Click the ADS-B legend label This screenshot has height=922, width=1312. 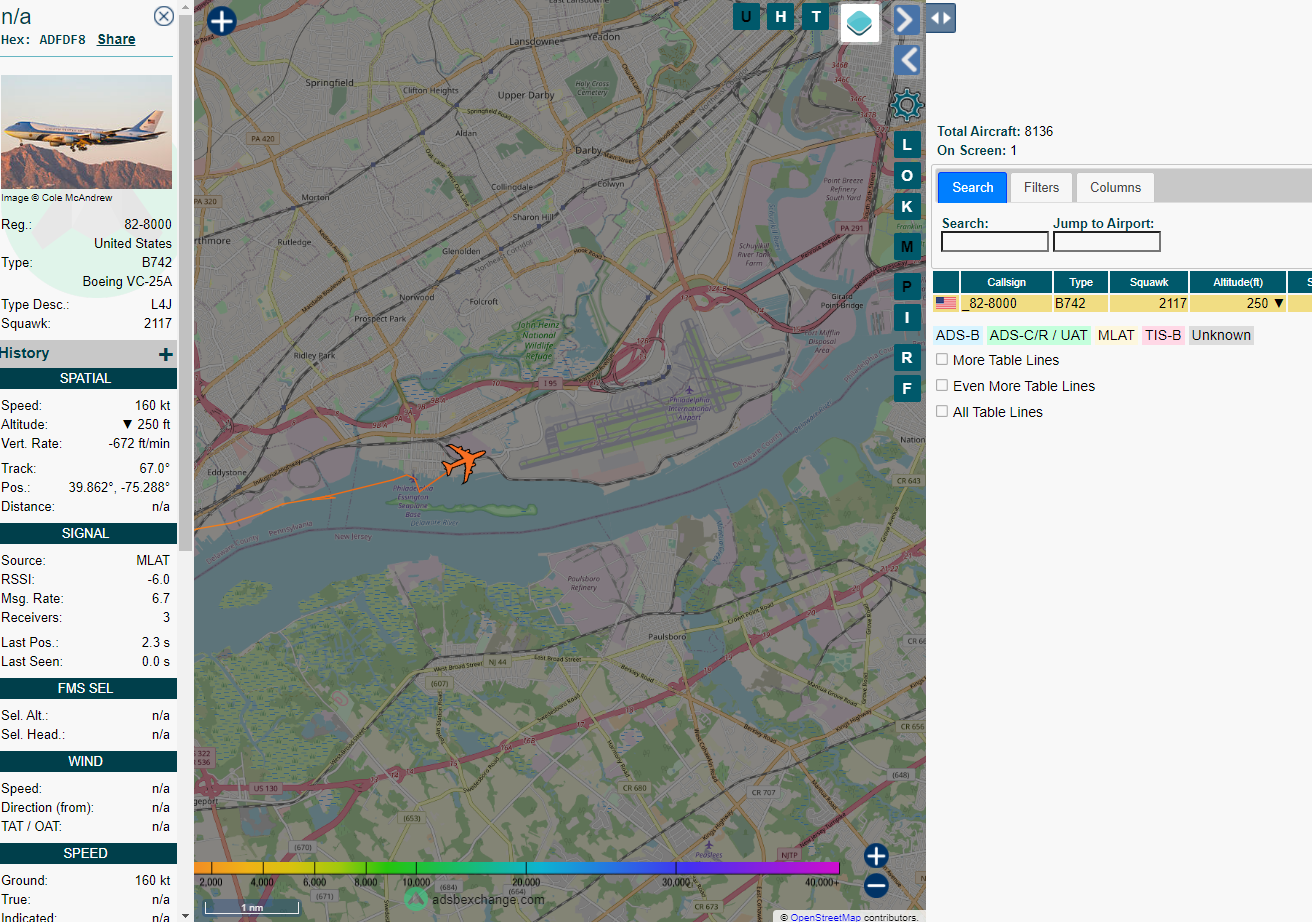click(958, 335)
